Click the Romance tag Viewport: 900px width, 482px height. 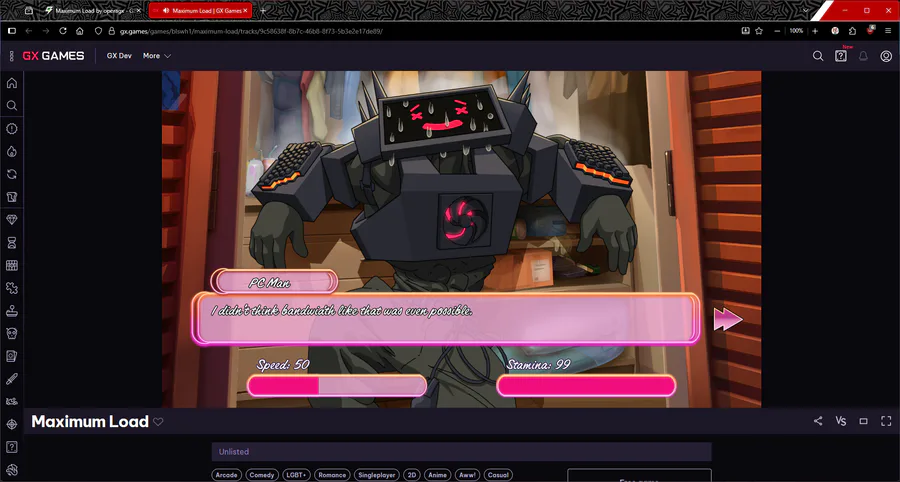[x=332, y=475]
